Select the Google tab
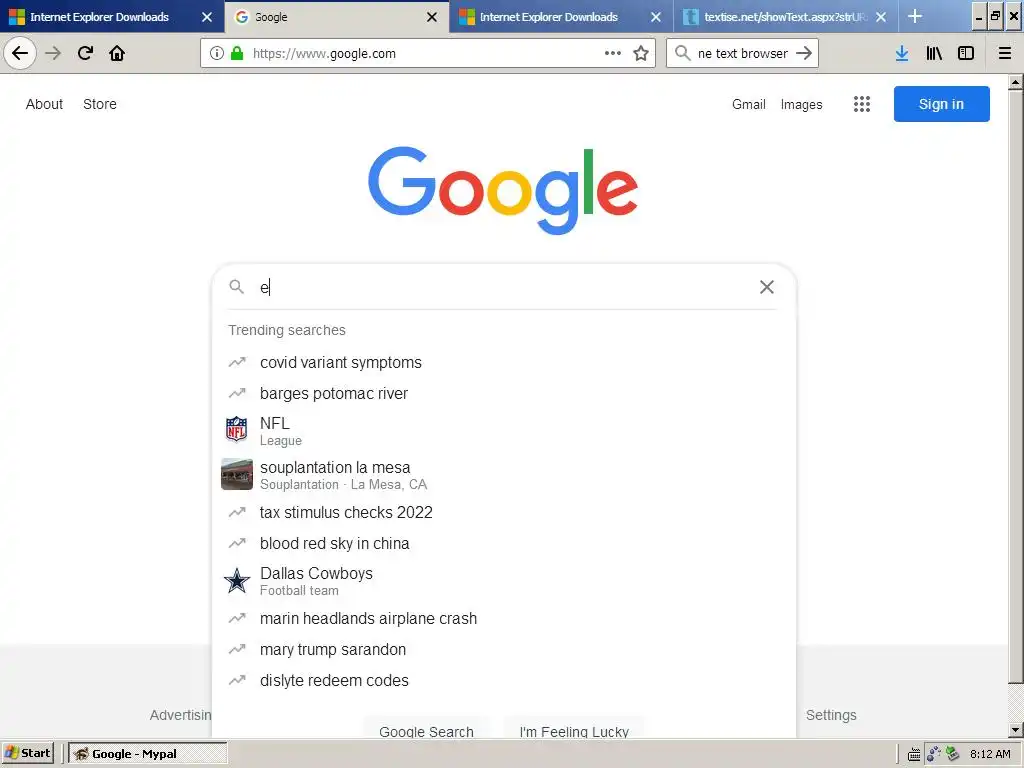This screenshot has height=768, width=1024. pyautogui.click(x=336, y=16)
